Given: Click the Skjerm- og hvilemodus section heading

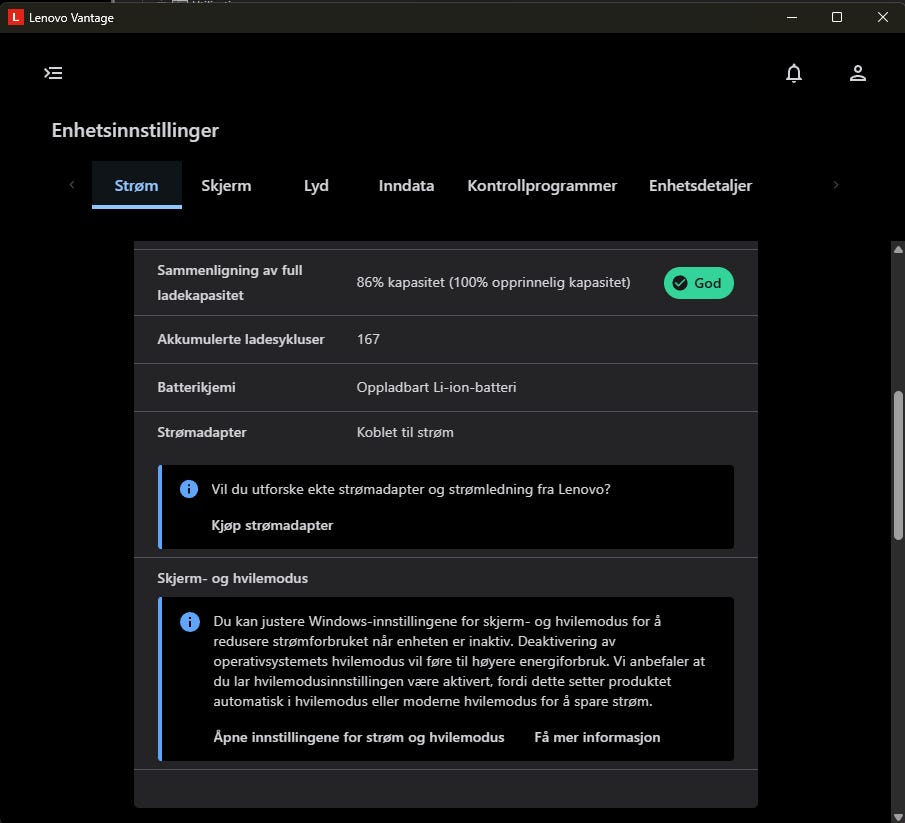Looking at the screenshot, I should pos(233,578).
